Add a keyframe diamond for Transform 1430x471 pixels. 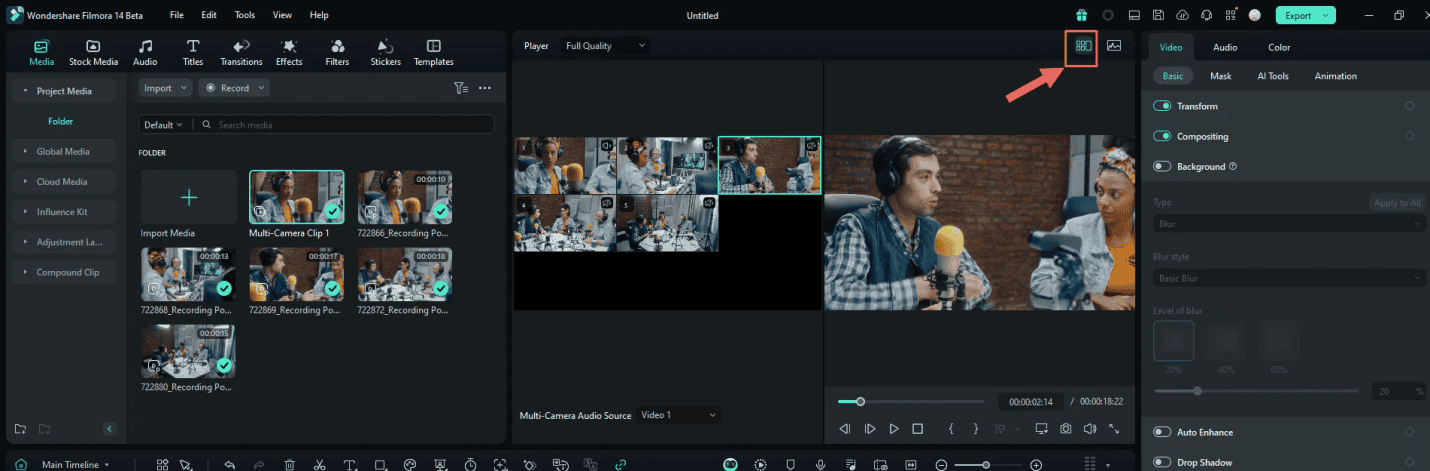coord(1410,106)
